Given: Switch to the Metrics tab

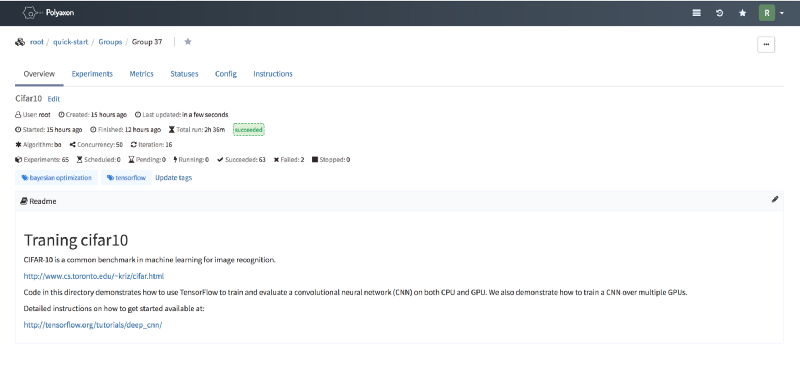Looking at the screenshot, I should [141, 74].
